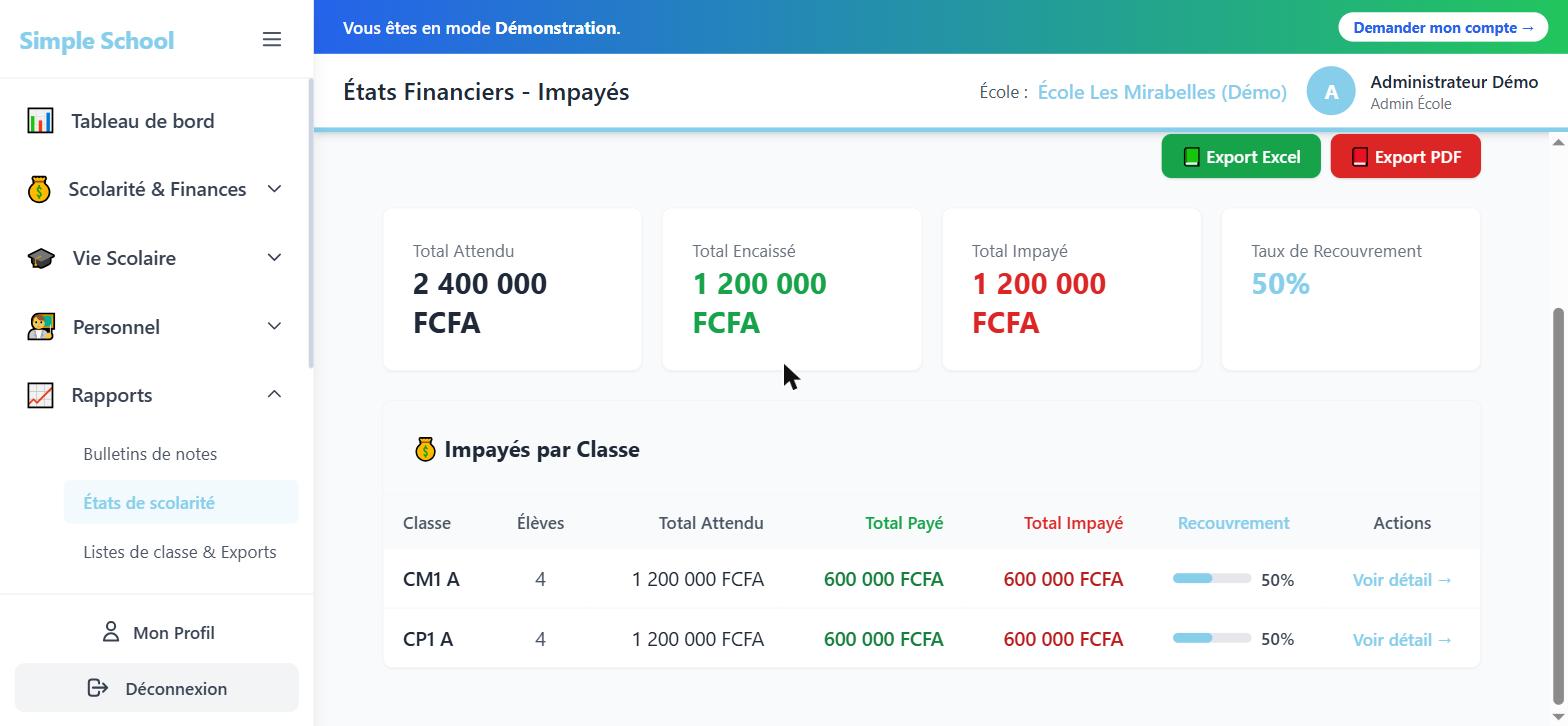
Task: Expand the Personnel section chevron
Action: (274, 327)
